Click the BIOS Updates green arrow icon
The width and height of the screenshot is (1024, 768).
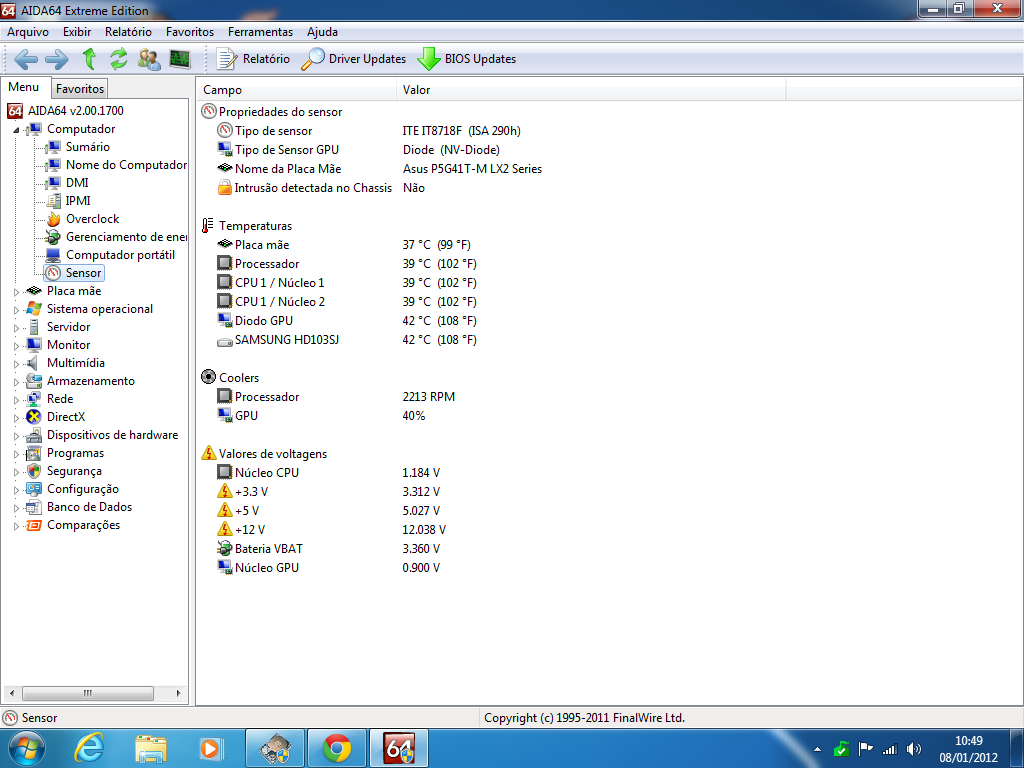428,59
